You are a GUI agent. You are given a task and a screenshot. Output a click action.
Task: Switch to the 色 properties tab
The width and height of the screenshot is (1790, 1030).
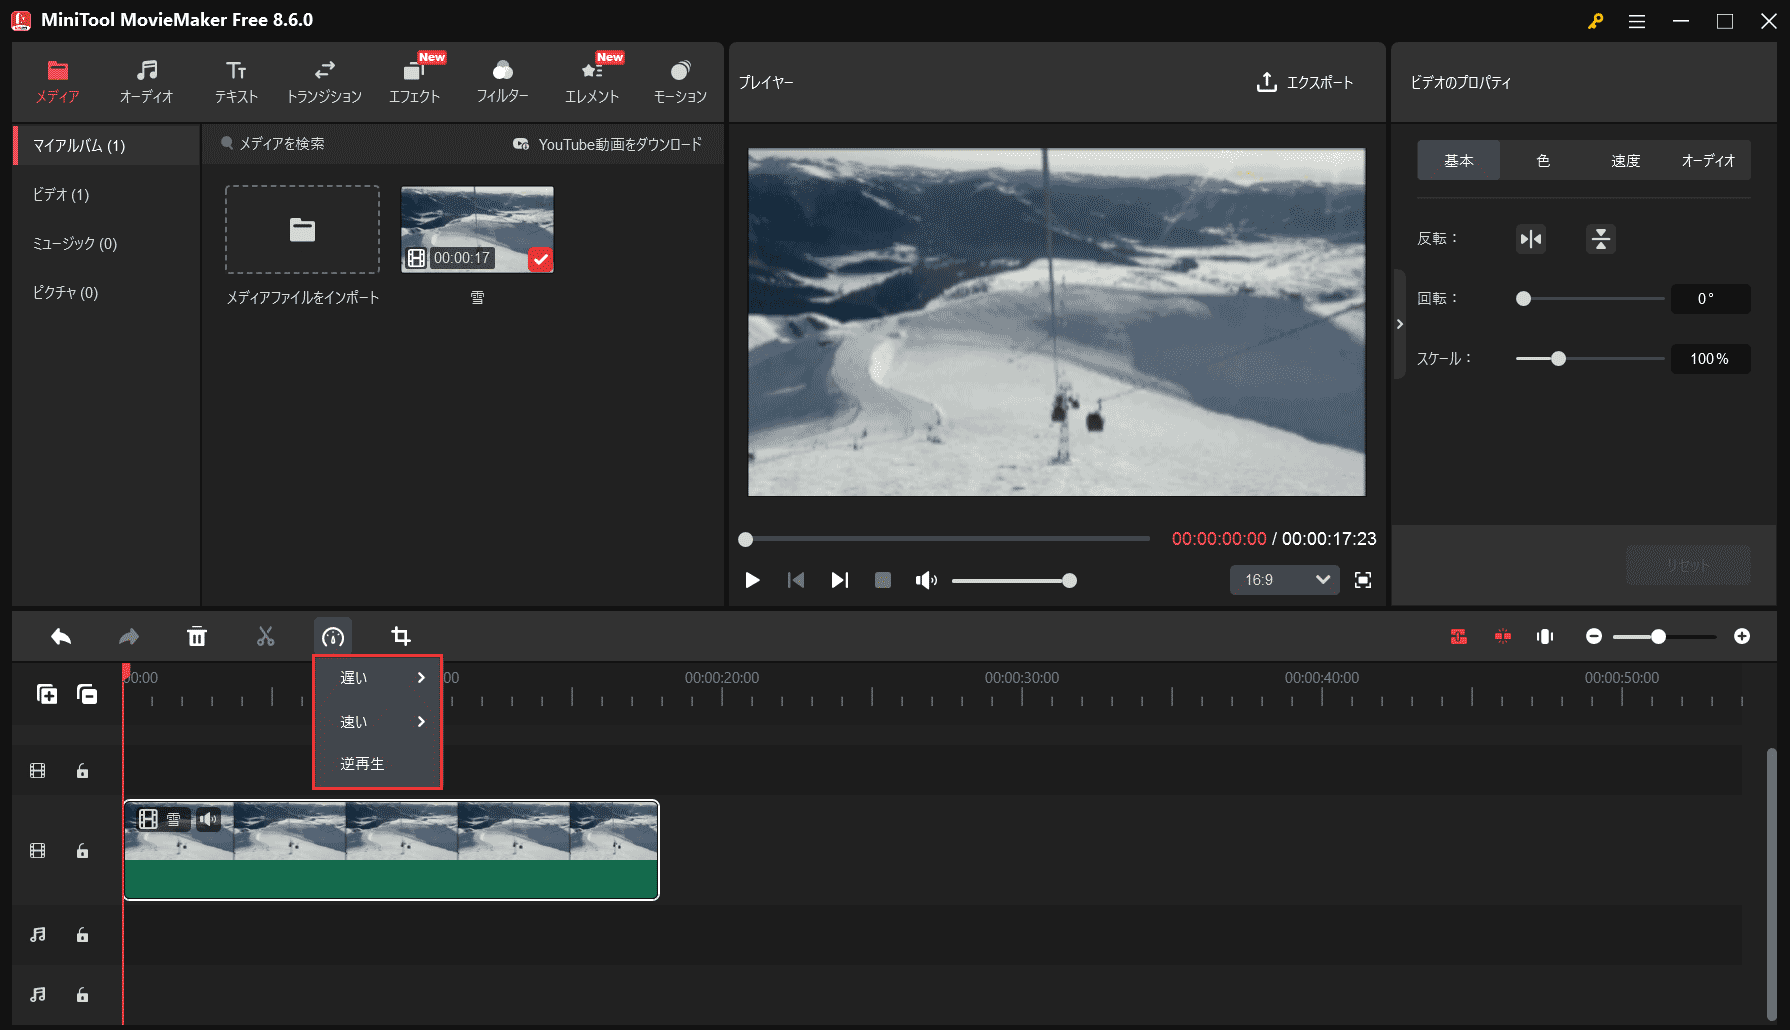pyautogui.click(x=1542, y=160)
